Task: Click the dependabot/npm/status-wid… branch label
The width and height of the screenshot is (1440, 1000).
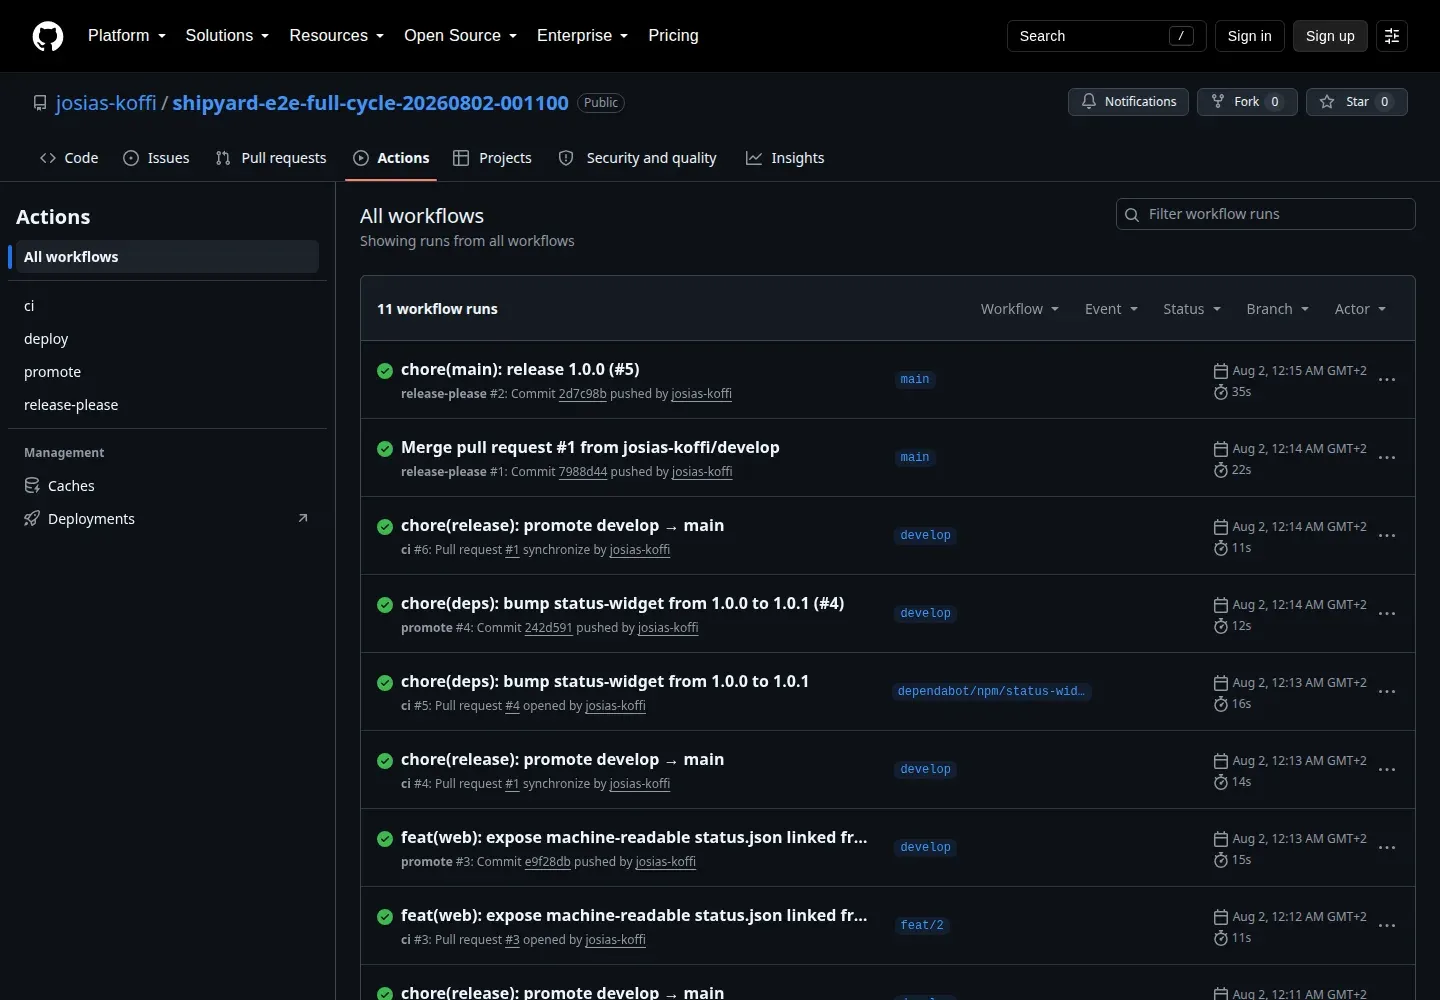Action: click(x=991, y=692)
